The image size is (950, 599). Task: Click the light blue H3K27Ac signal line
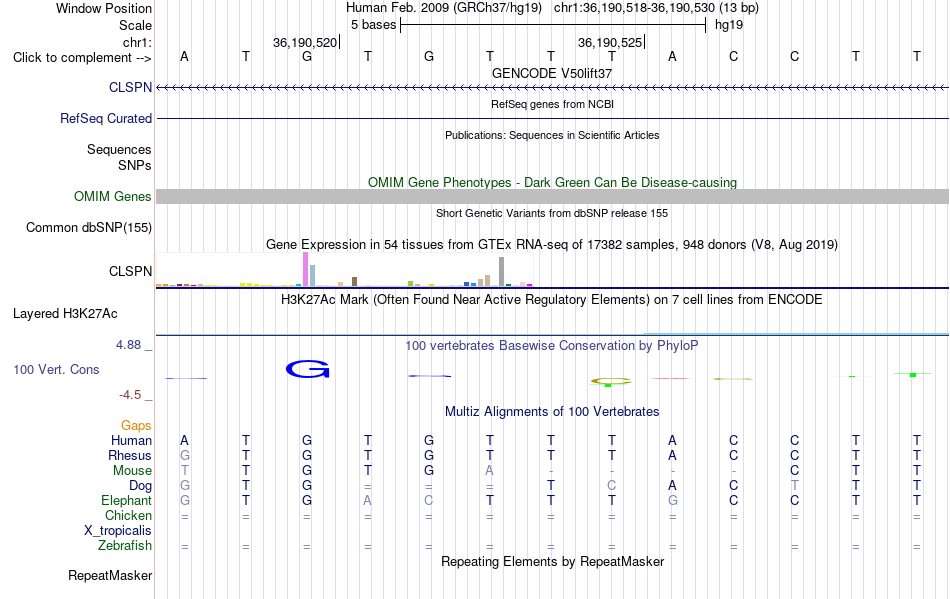point(797,334)
